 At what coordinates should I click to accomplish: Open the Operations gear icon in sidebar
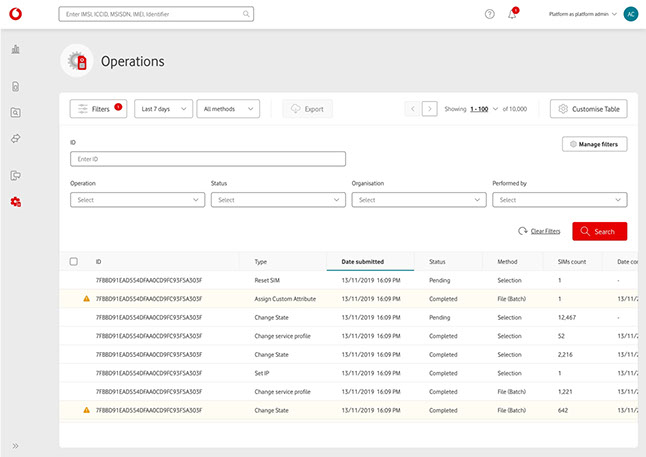click(x=16, y=202)
